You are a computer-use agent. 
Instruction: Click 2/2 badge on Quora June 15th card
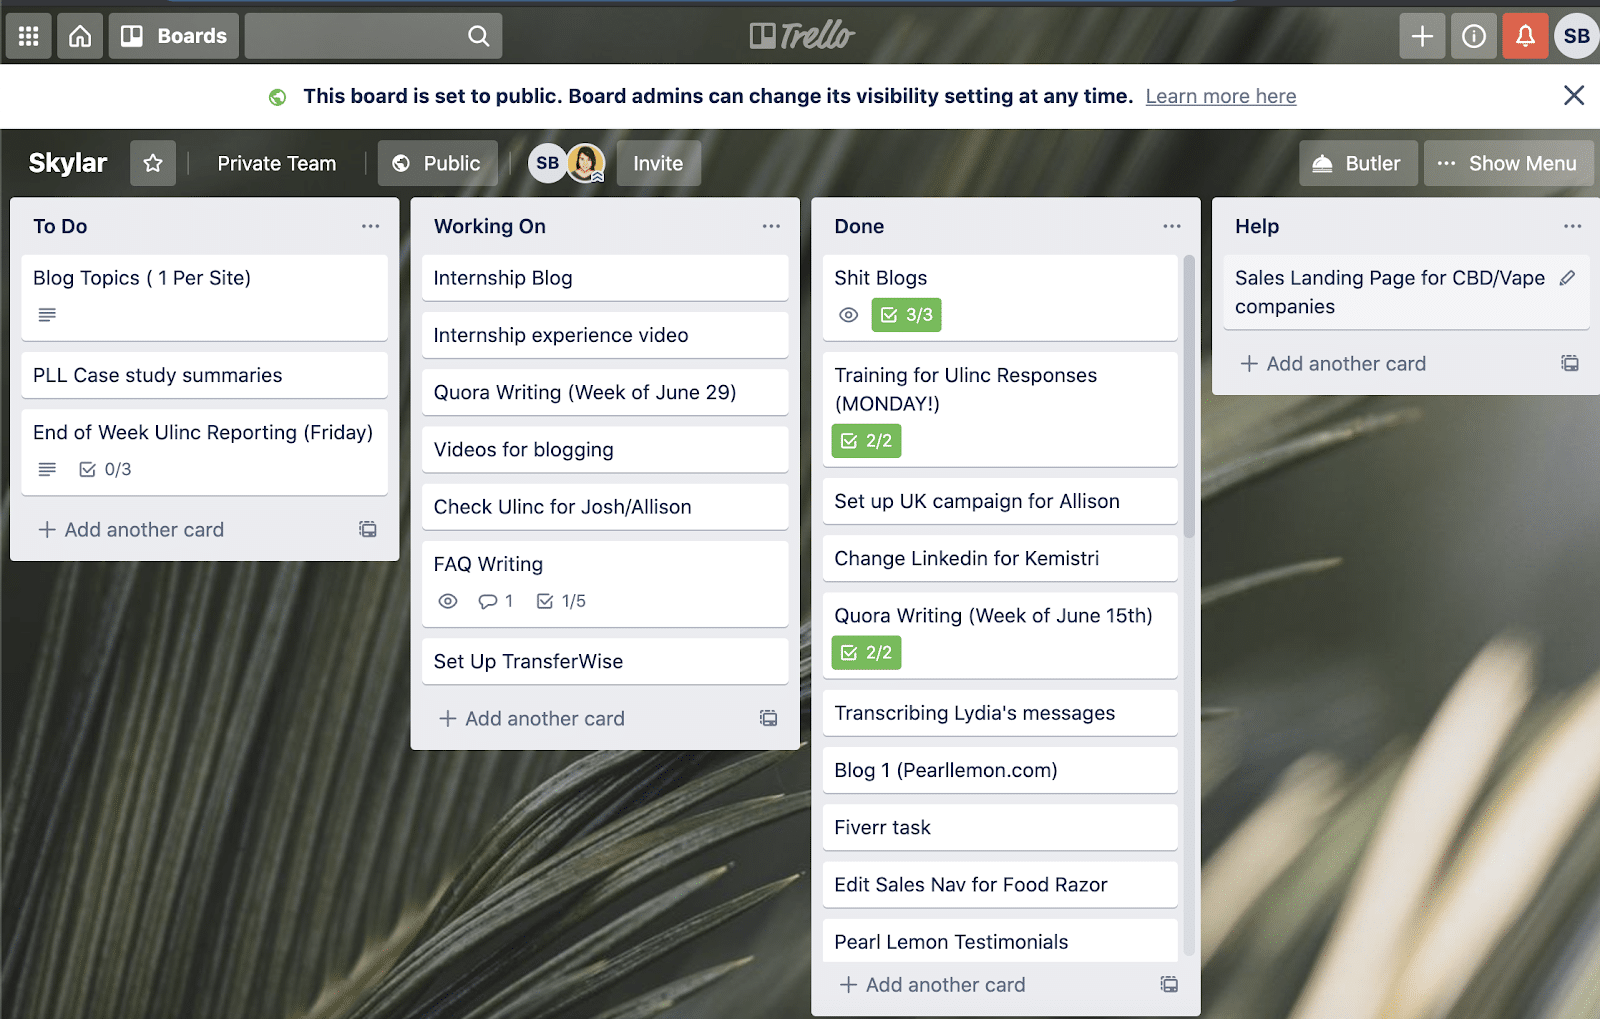tap(866, 653)
